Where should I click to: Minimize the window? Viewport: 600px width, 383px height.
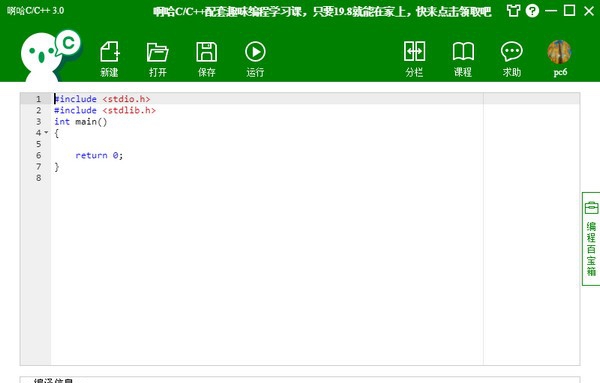click(551, 11)
